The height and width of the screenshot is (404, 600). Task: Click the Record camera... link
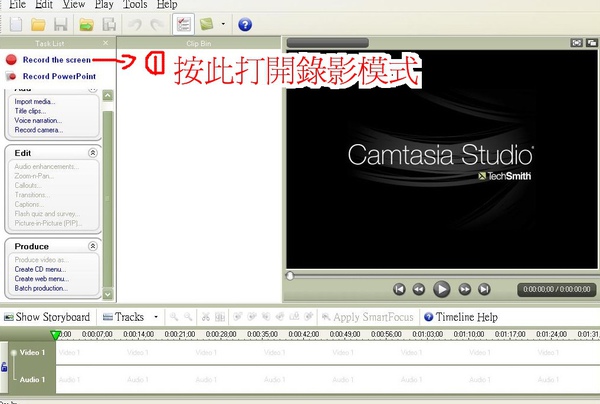pyautogui.click(x=38, y=130)
